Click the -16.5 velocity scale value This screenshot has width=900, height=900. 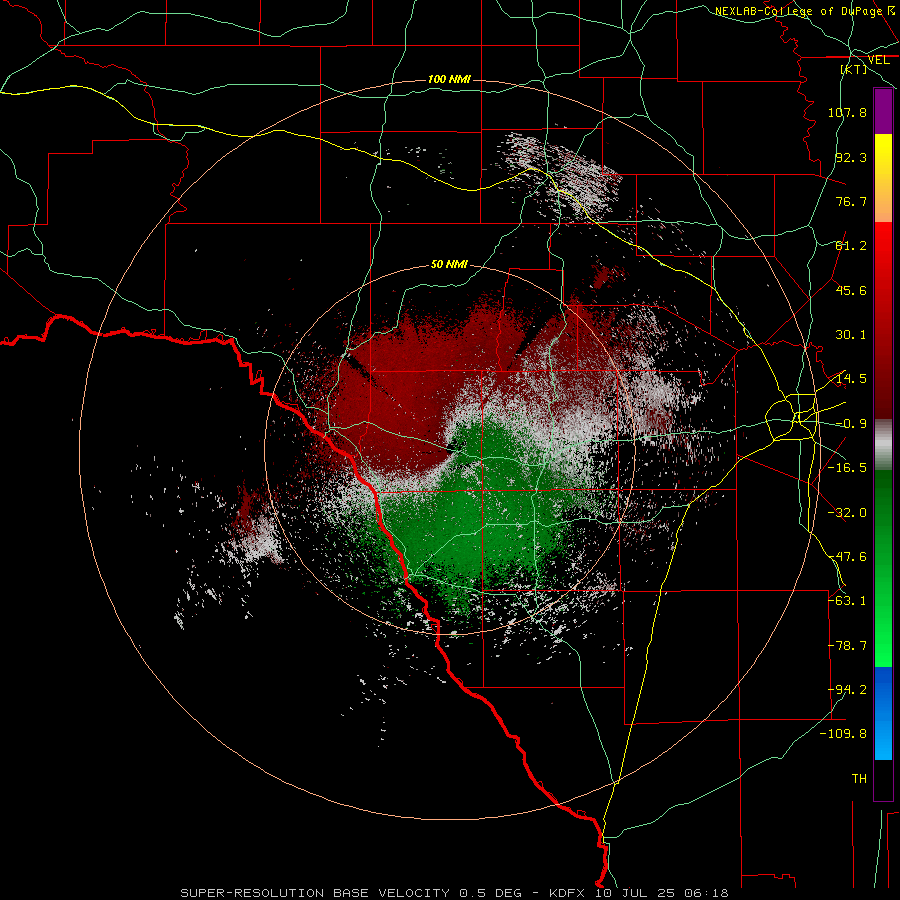pyautogui.click(x=847, y=468)
